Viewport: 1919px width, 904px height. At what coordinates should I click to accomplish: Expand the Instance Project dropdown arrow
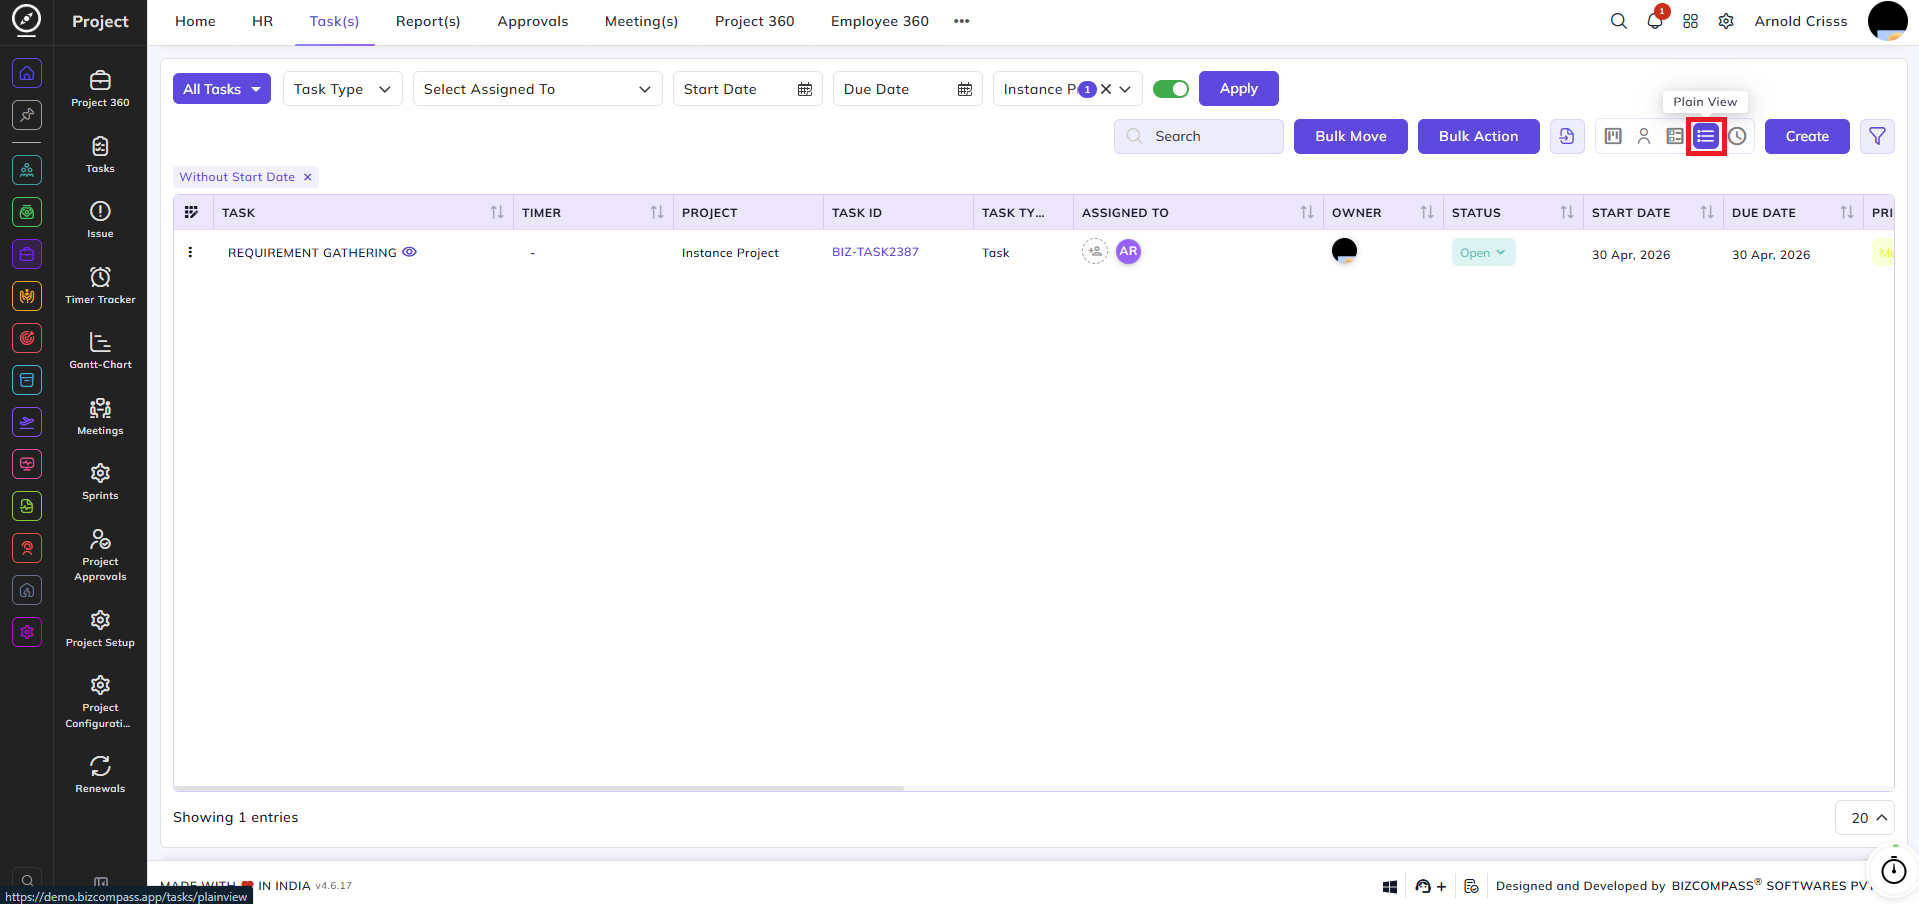1125,89
